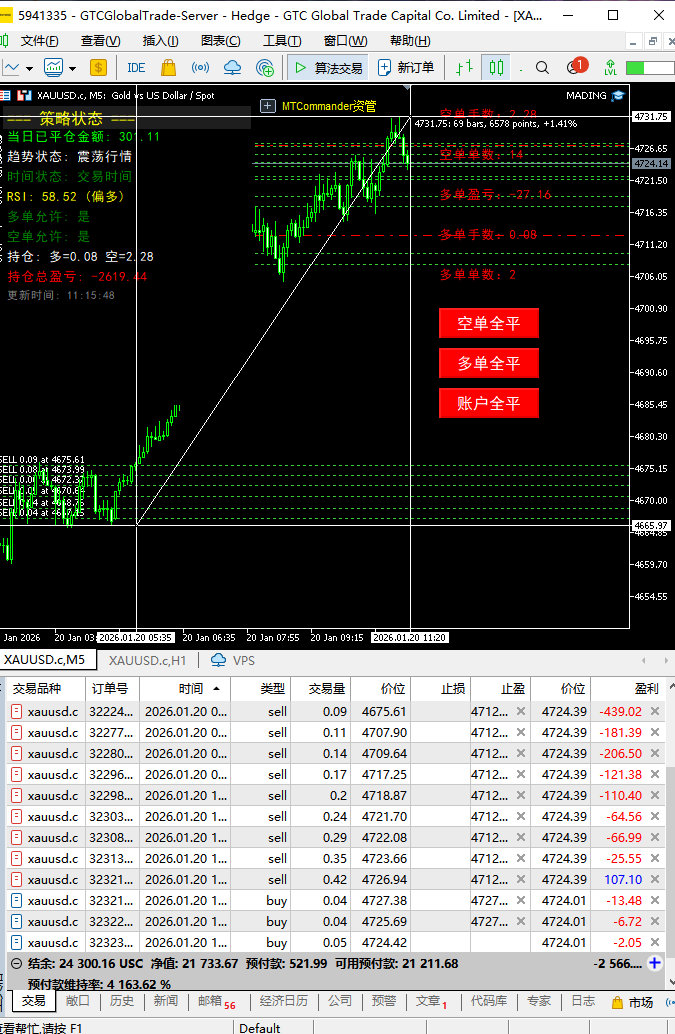Viewport: 675px width, 1034px height.
Task: Switch chart to bar chart
Action: click(465, 67)
